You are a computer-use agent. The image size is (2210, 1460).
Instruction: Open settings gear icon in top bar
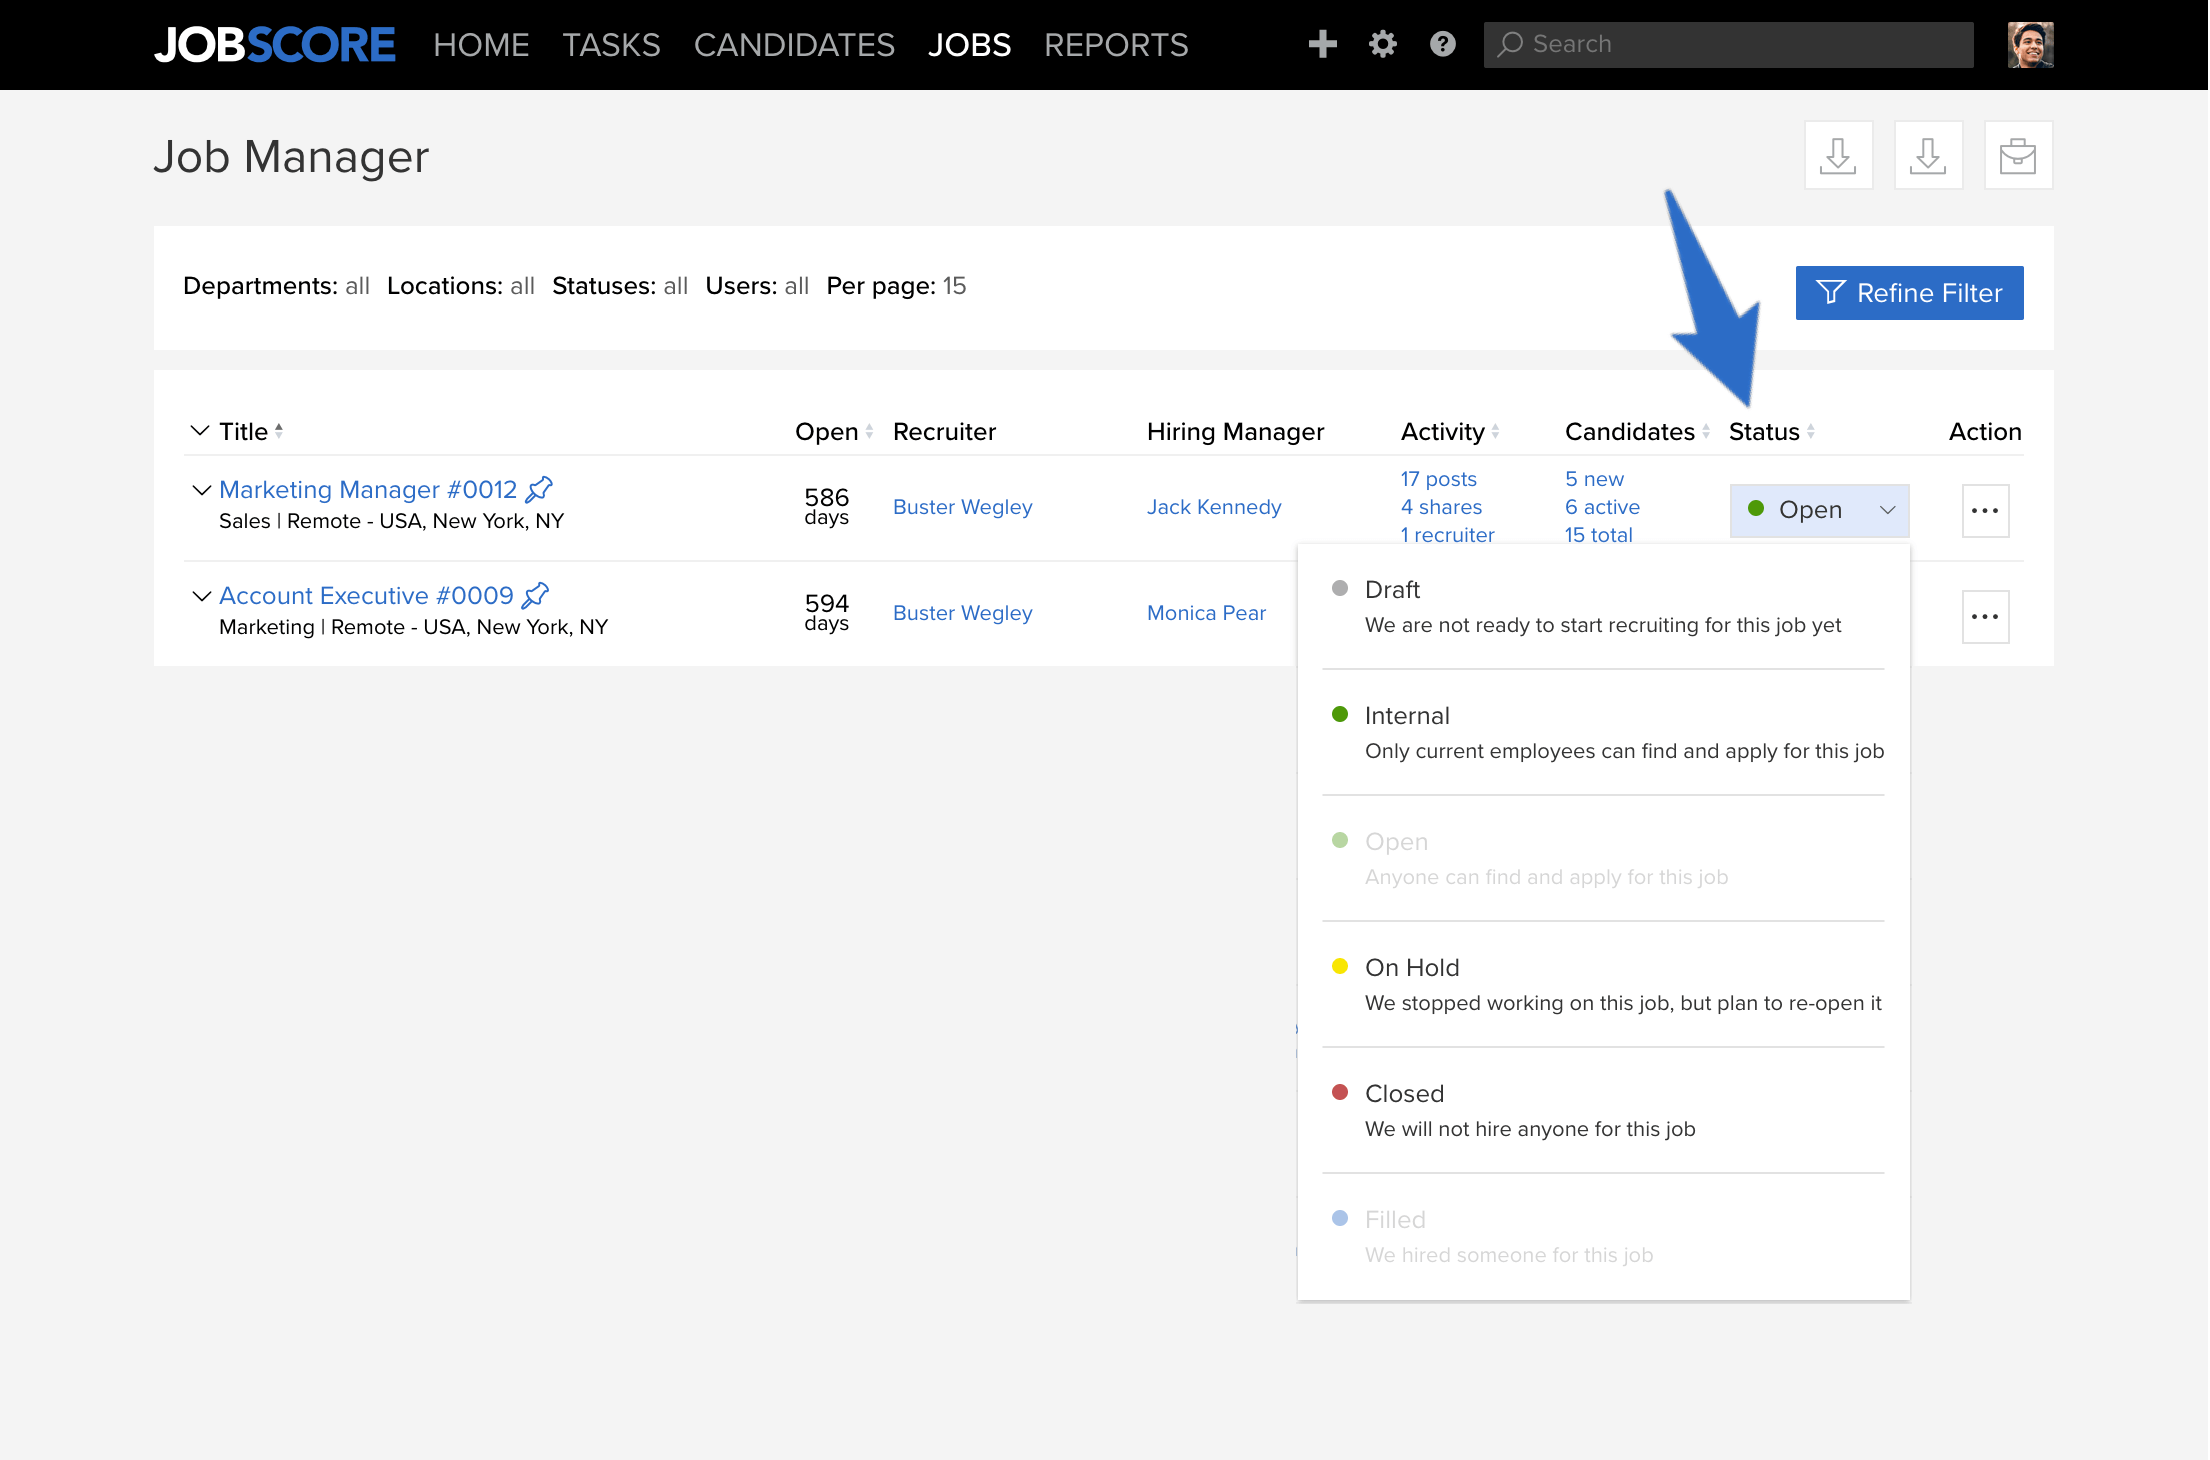tap(1382, 44)
